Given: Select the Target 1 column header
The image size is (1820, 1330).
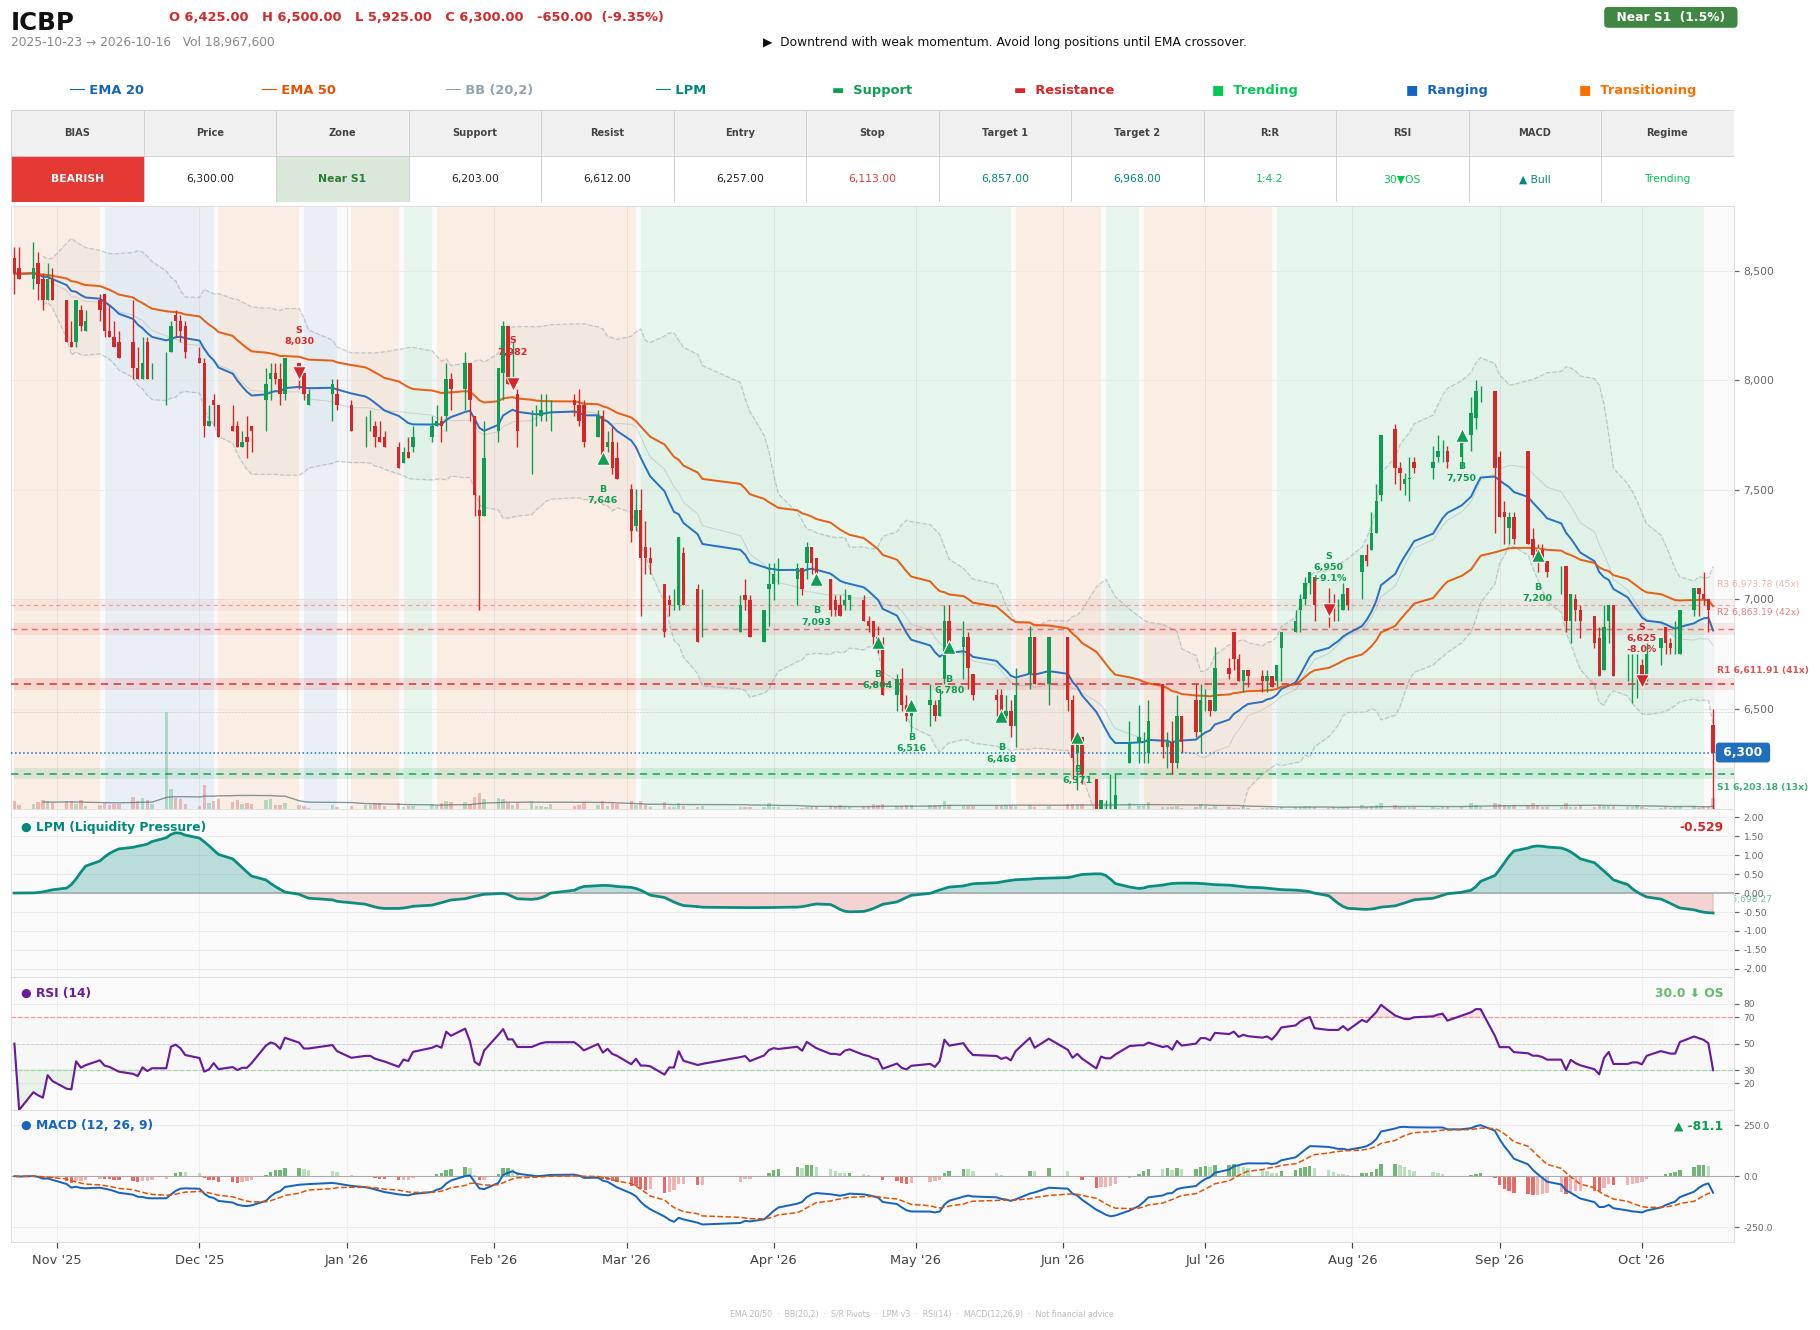Looking at the screenshot, I should pyautogui.click(x=1005, y=133).
